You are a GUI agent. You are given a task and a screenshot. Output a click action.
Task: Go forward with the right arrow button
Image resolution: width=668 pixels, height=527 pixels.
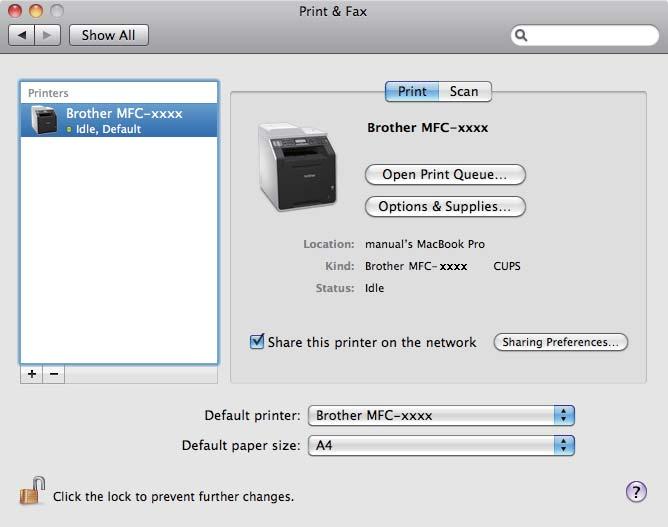(47, 35)
